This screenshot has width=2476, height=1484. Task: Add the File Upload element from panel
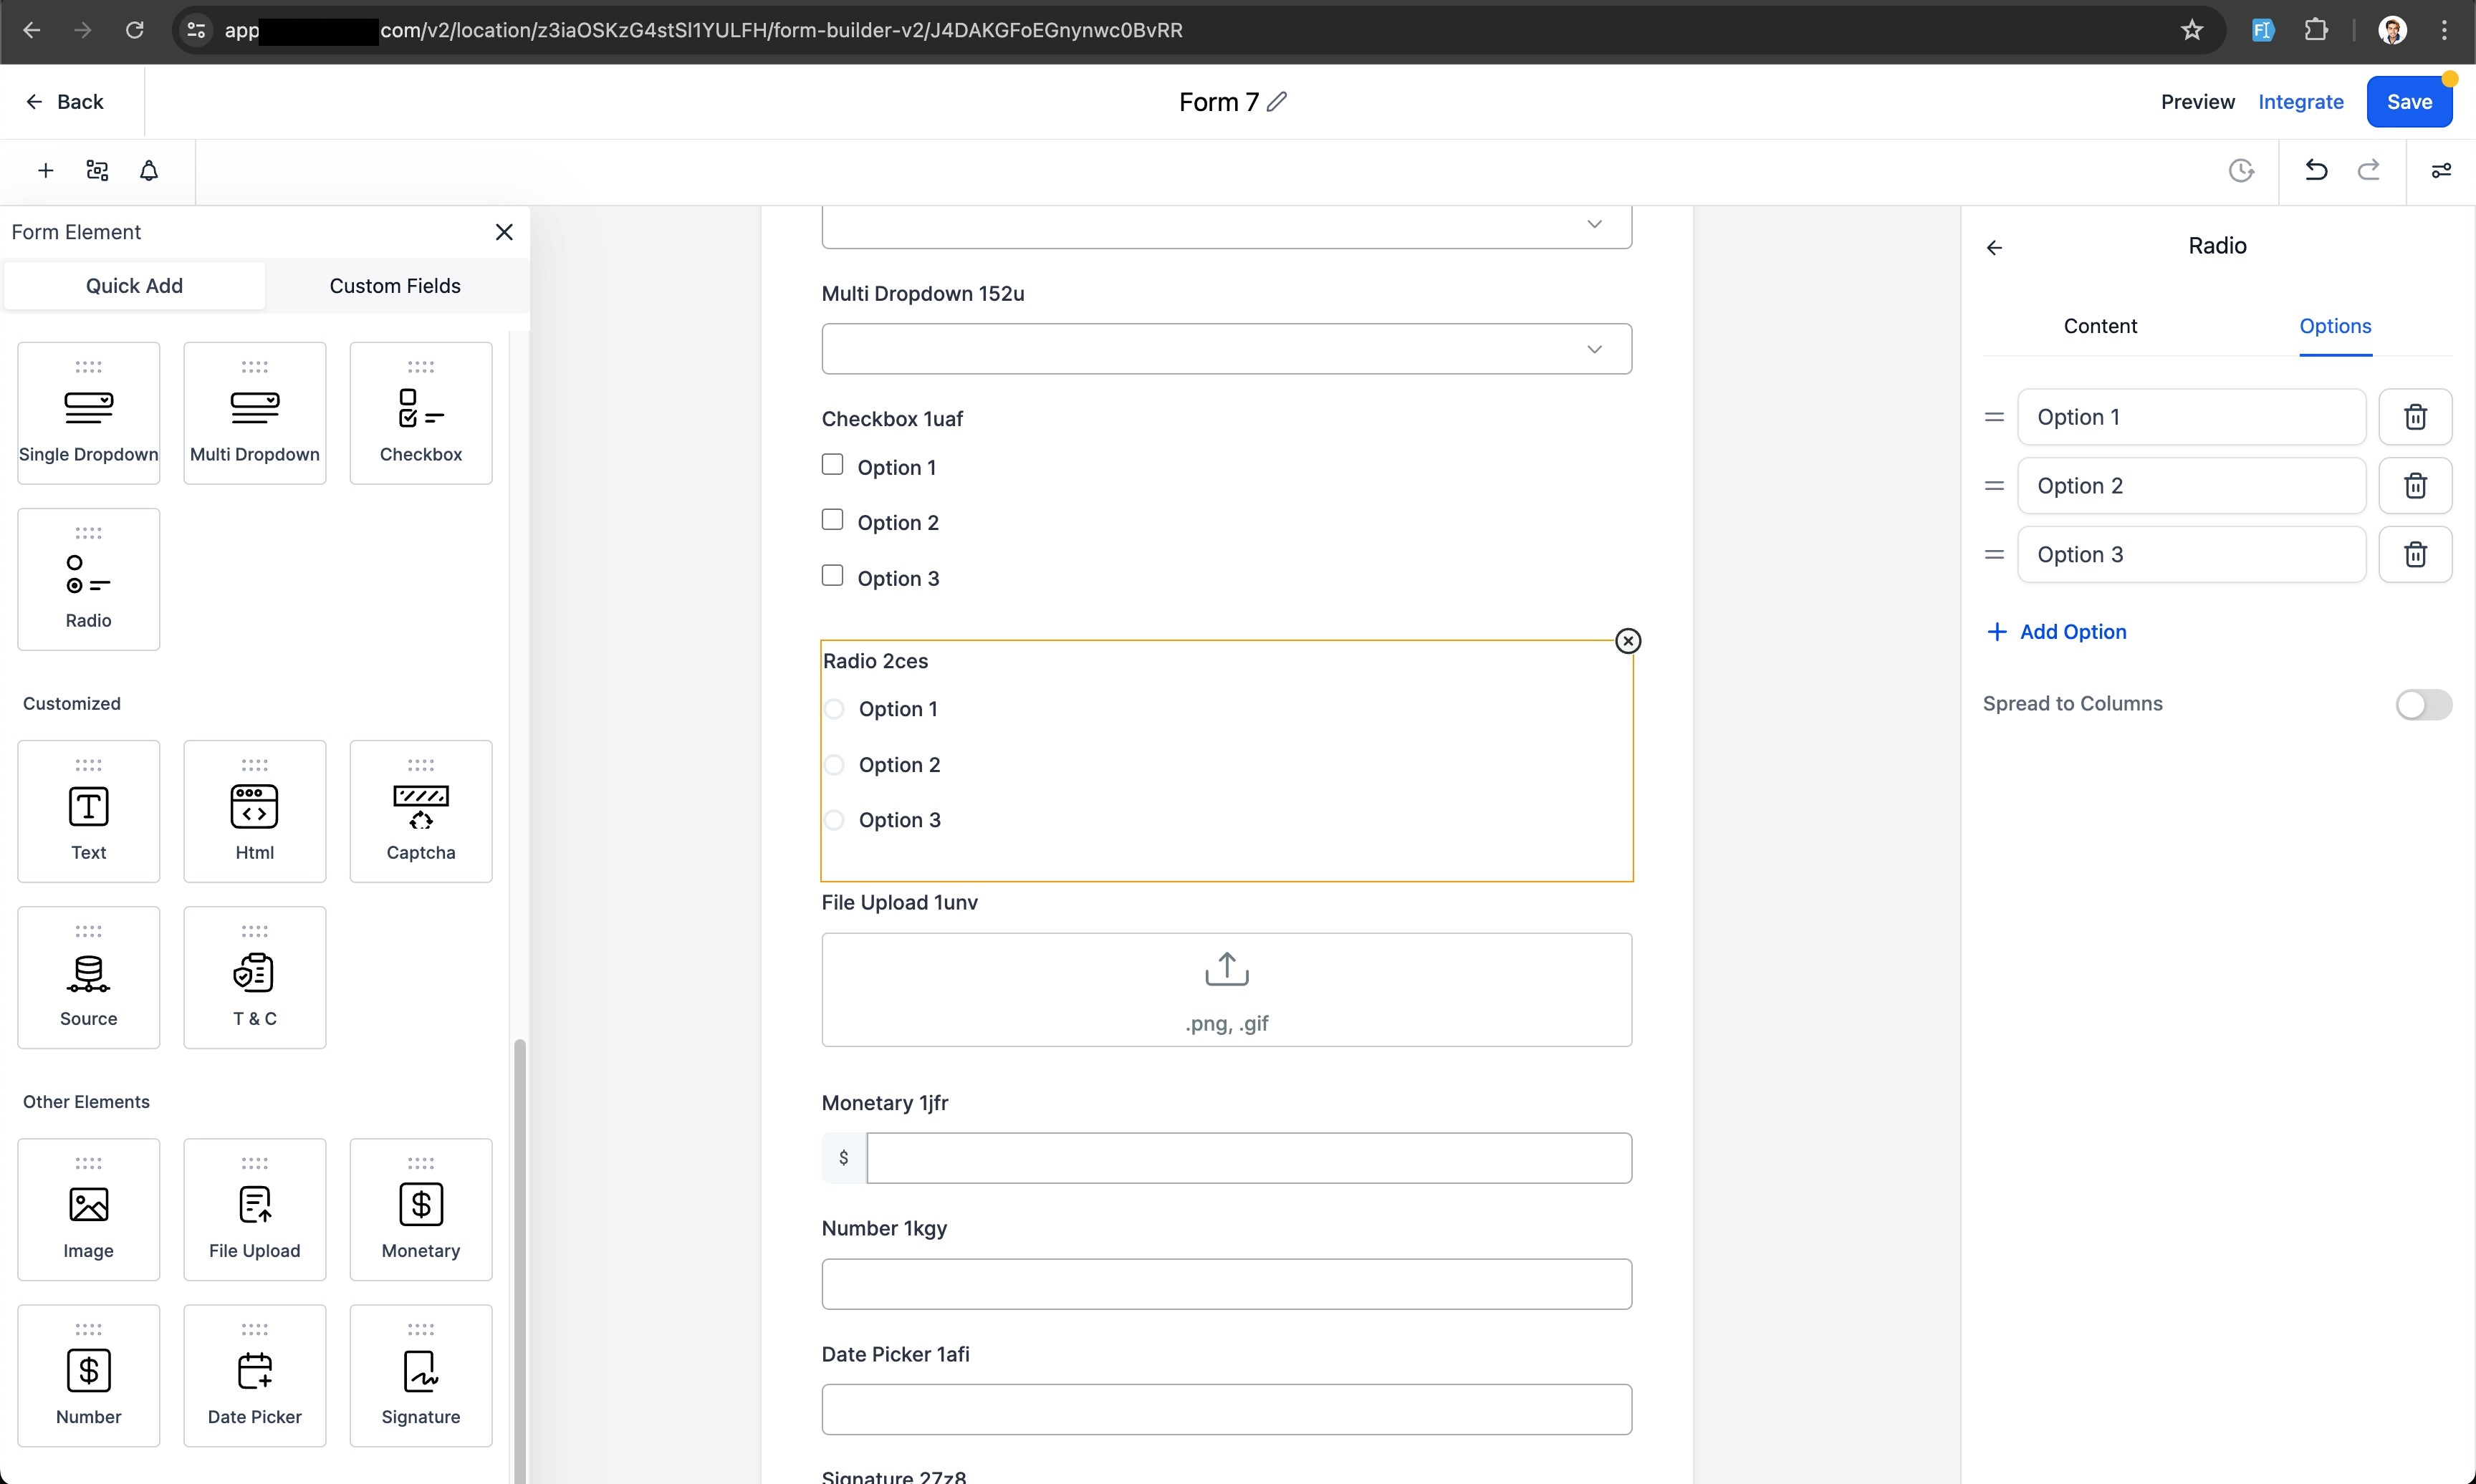(254, 1209)
